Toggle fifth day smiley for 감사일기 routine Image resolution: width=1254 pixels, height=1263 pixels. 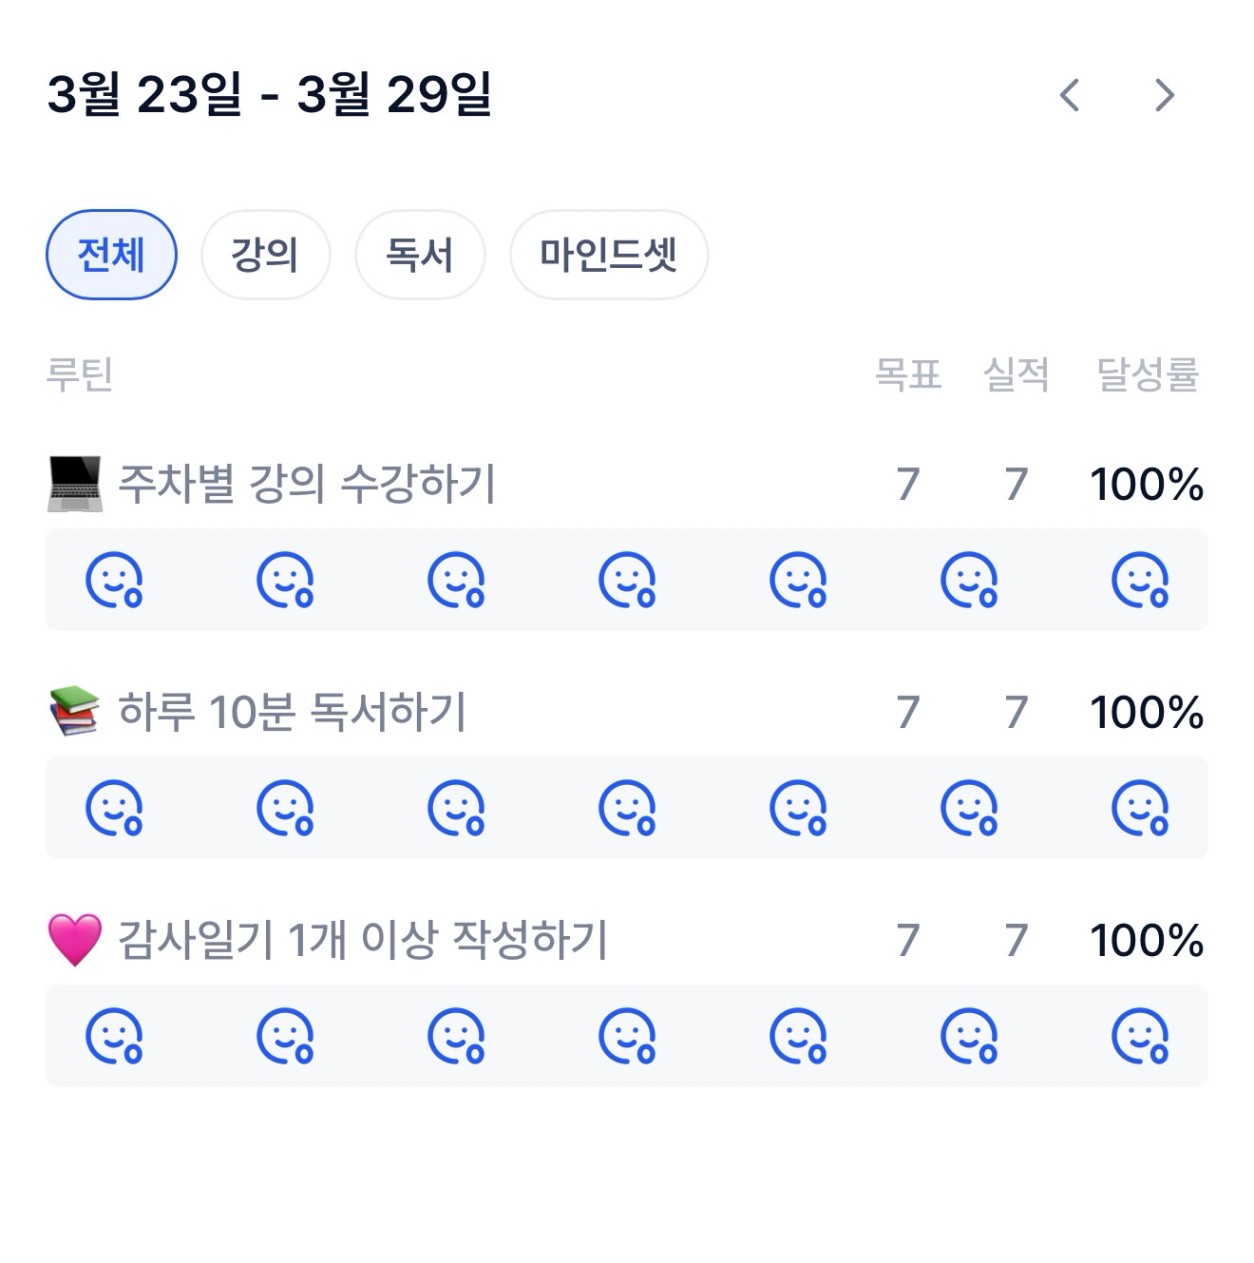coord(798,1036)
